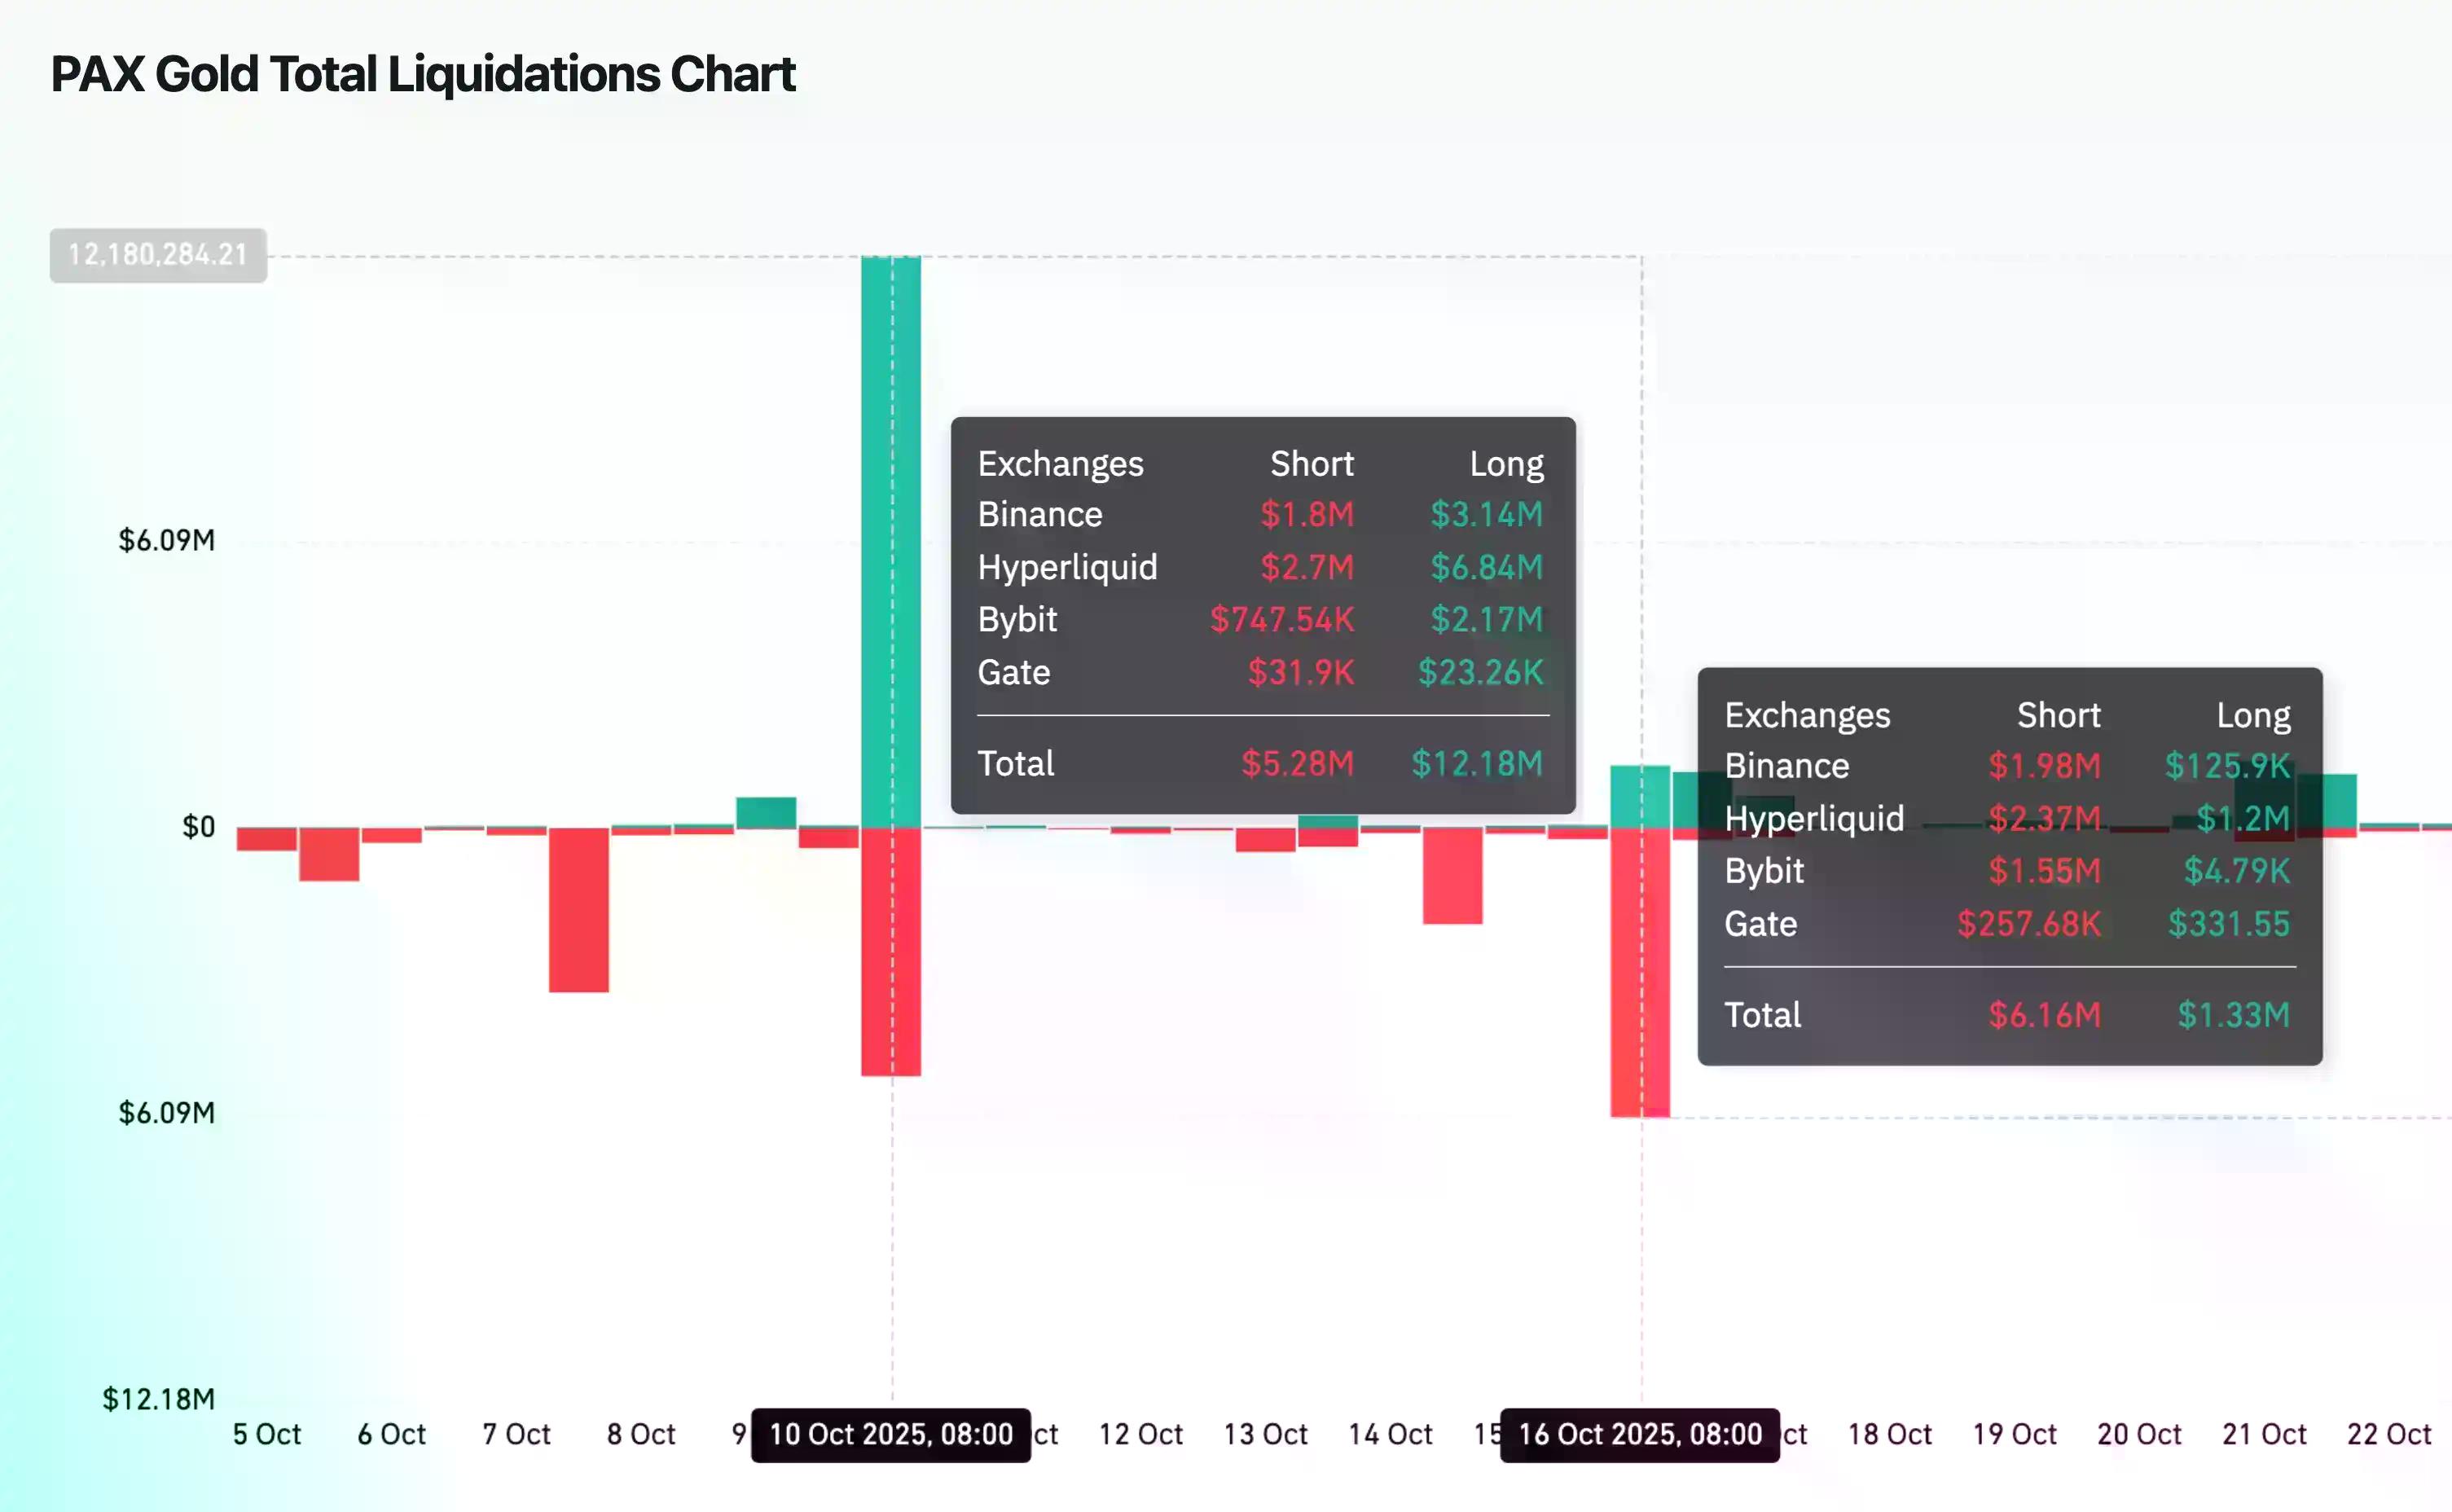Click the $6.16M short total in the right tooltip
The width and height of the screenshot is (2452, 1512).
pyautogui.click(x=2044, y=1015)
